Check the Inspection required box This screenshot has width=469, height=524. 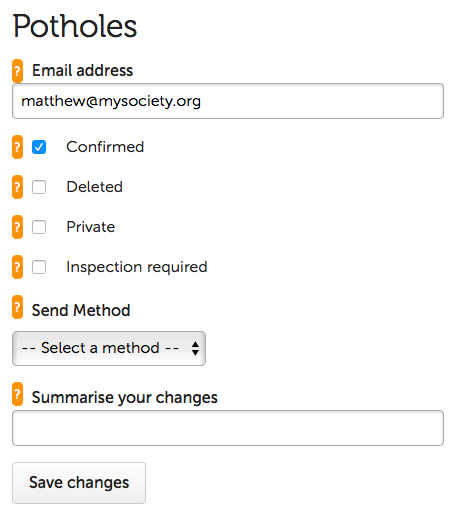pos(39,267)
